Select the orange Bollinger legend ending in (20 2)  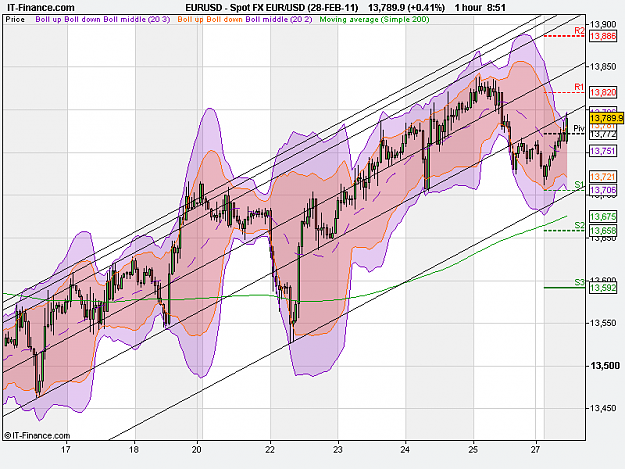click(x=245, y=19)
